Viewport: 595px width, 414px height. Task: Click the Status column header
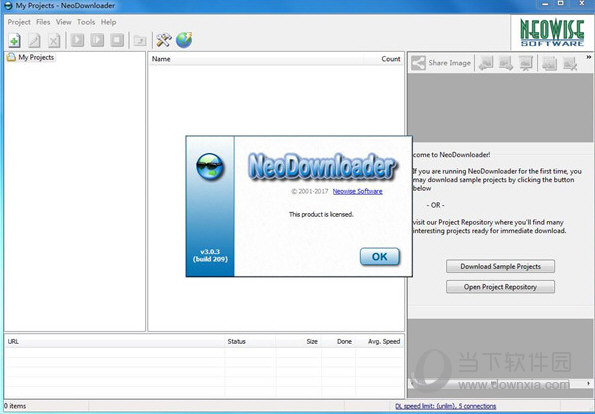point(250,342)
